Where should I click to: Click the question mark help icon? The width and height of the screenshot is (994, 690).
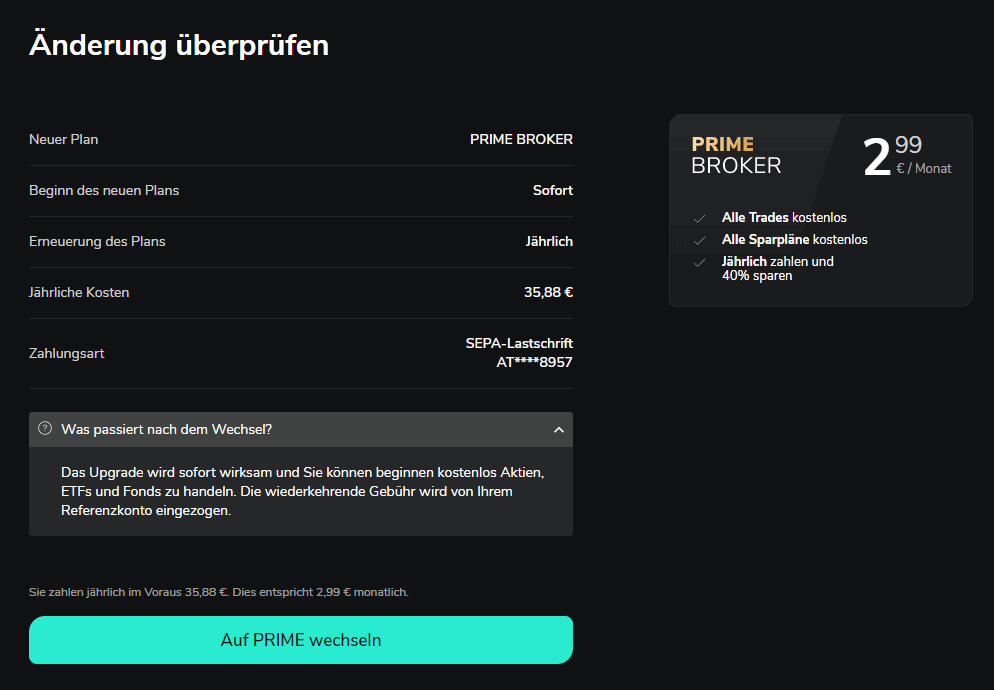pyautogui.click(x=45, y=428)
